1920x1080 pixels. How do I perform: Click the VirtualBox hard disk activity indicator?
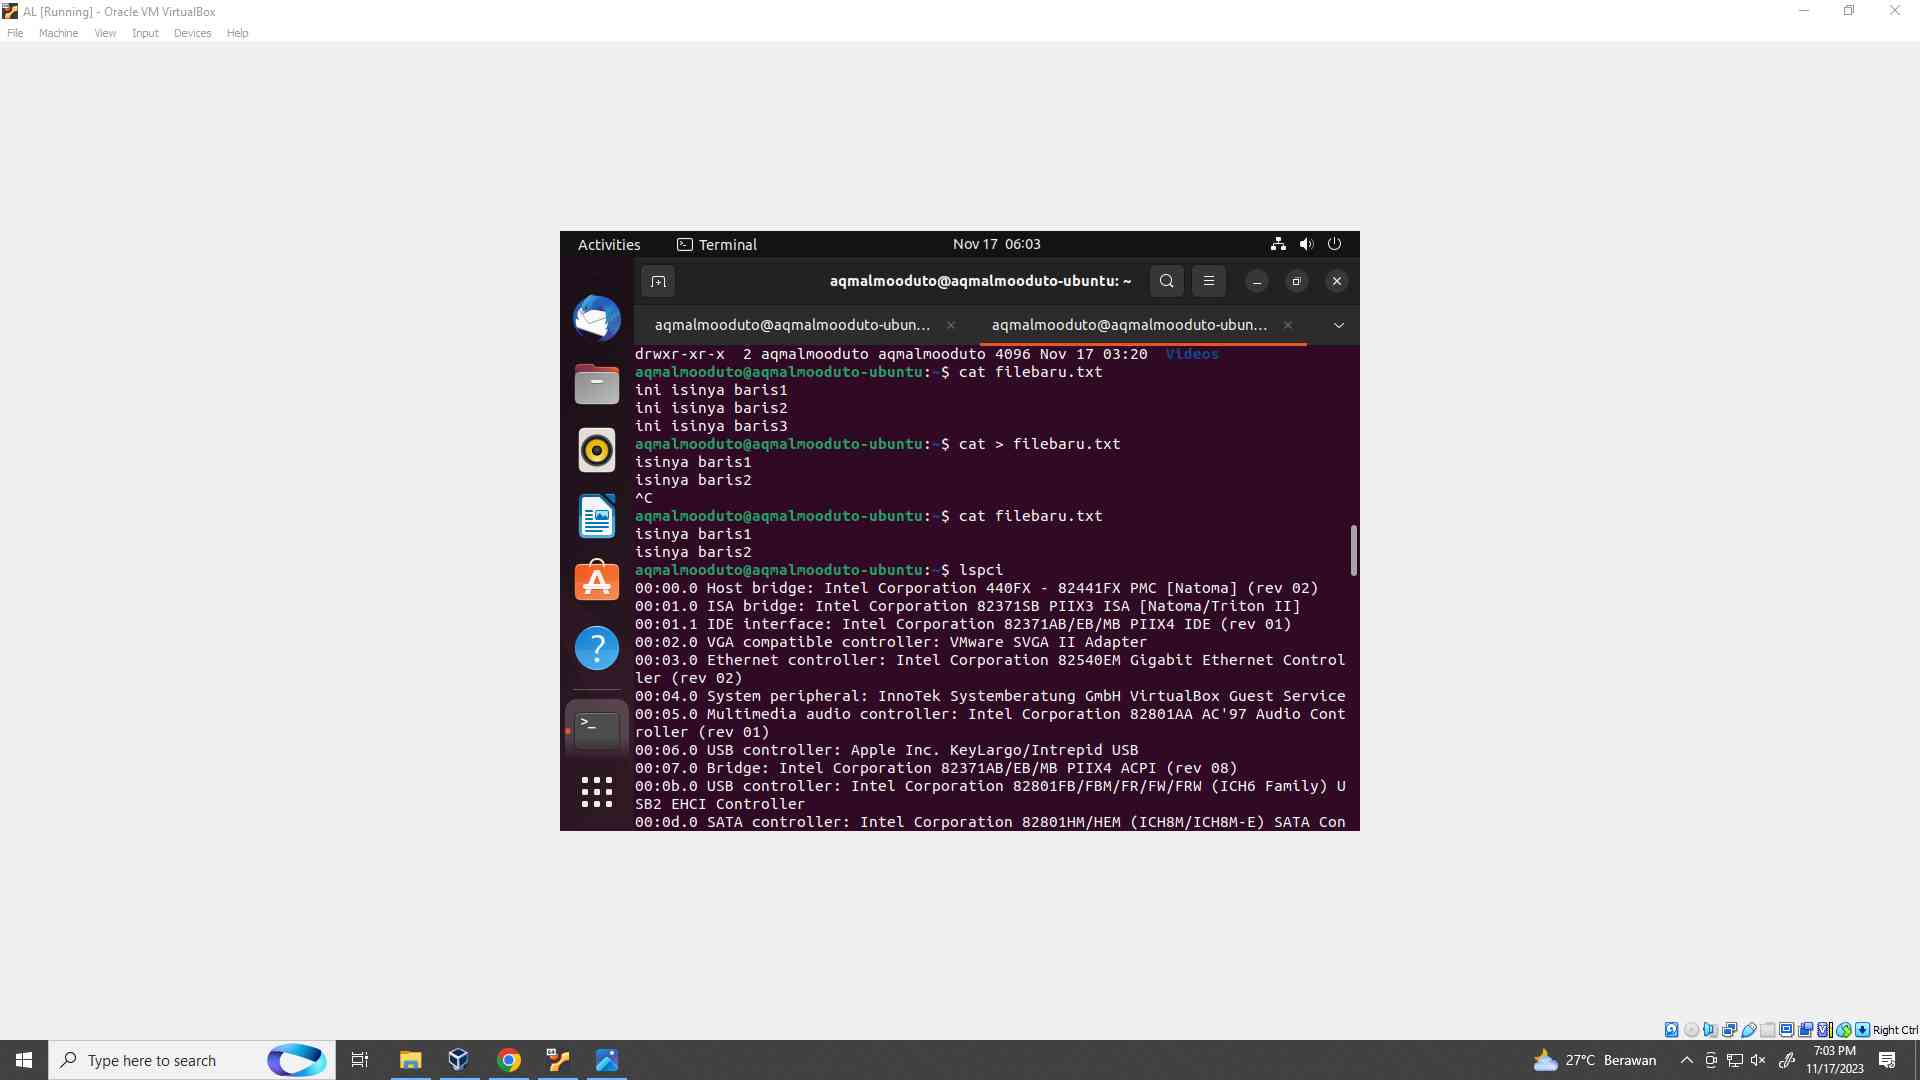pos(1671,1030)
